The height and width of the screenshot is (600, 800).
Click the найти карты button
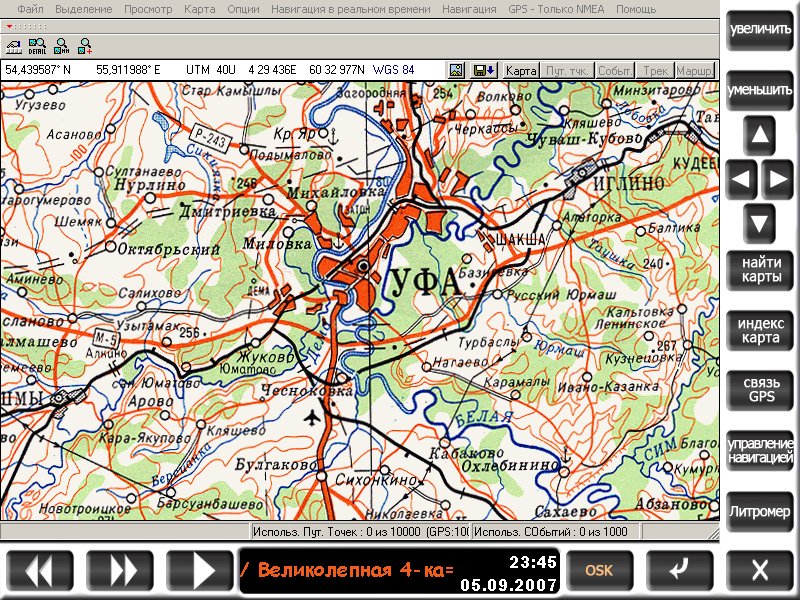click(760, 270)
